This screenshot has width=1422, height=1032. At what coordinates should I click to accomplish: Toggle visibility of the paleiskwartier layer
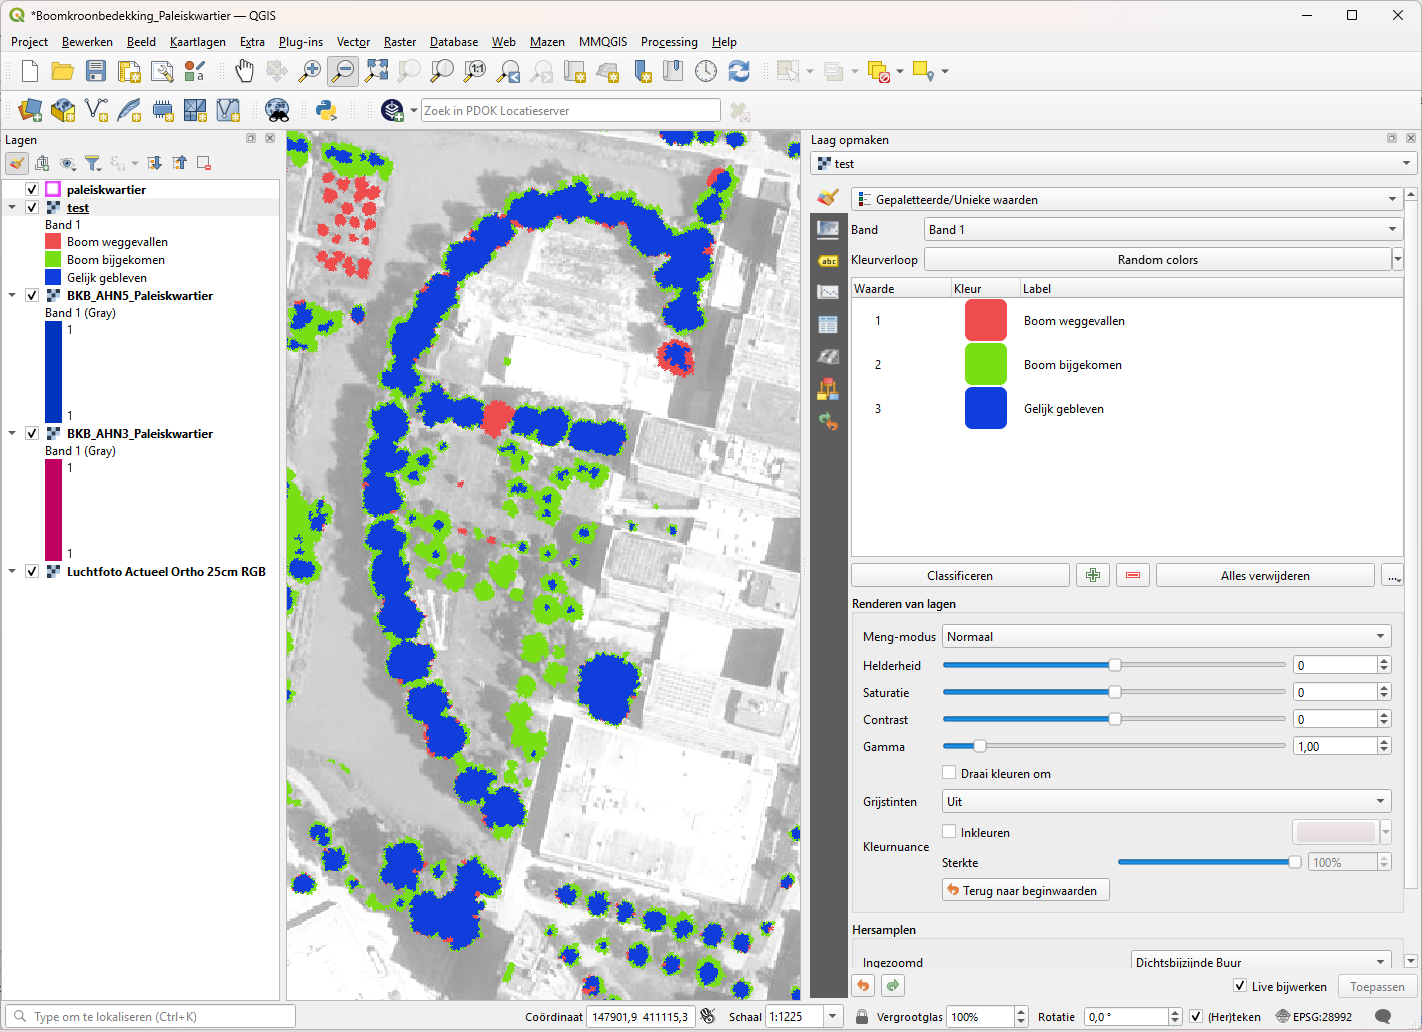[32, 190]
